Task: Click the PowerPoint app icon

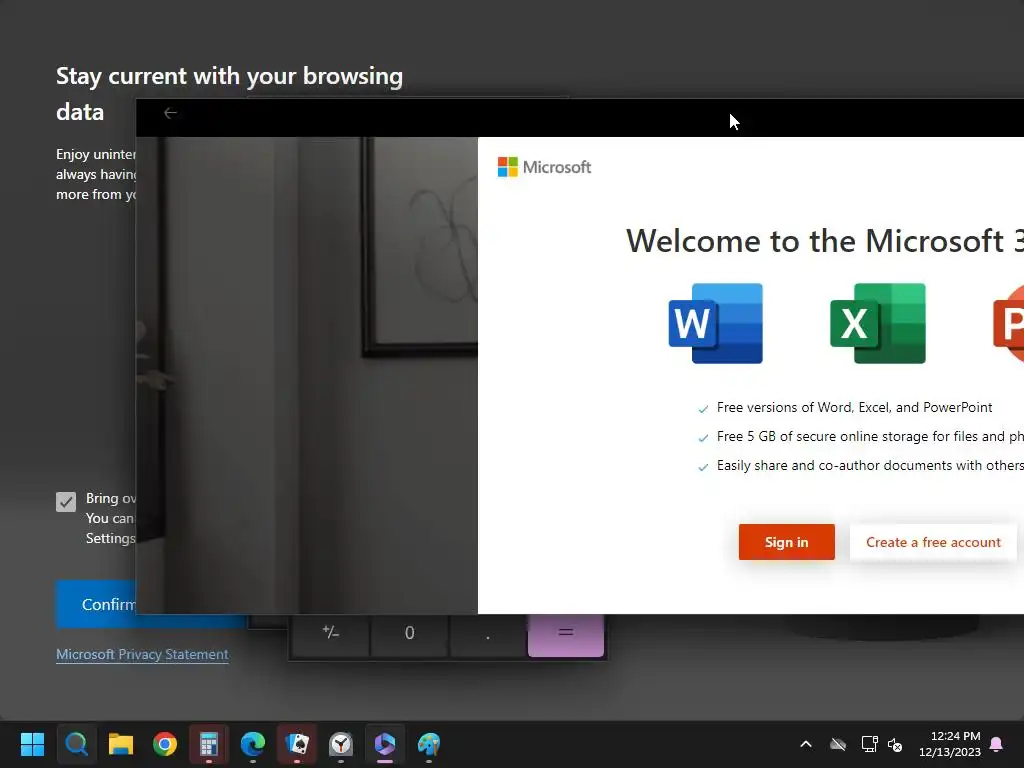Action: [1008, 323]
